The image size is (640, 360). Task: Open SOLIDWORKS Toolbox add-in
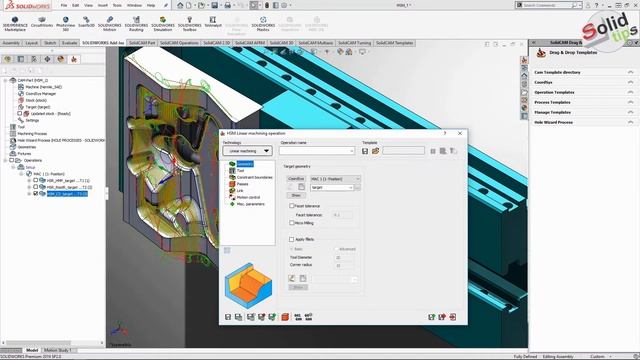189,24
